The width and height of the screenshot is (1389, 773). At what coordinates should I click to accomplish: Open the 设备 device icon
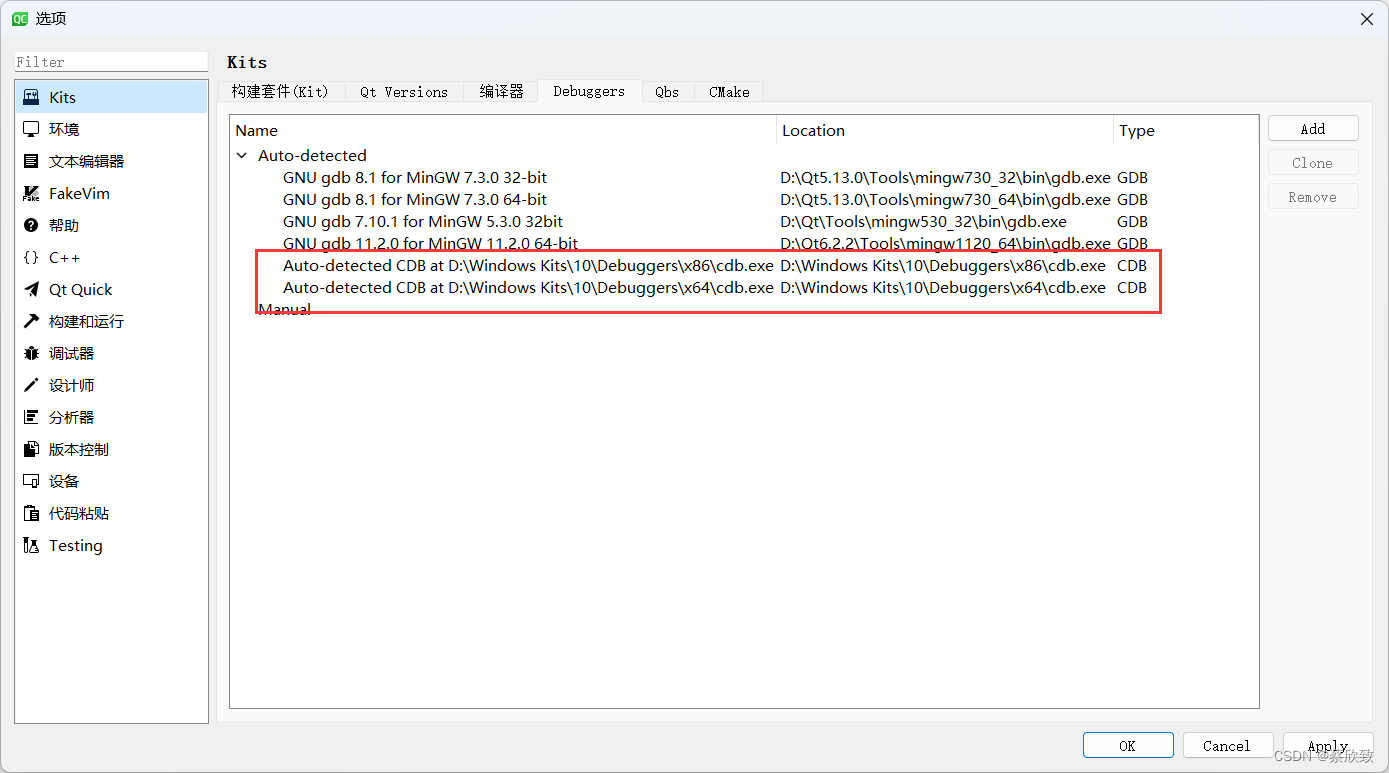(x=31, y=481)
